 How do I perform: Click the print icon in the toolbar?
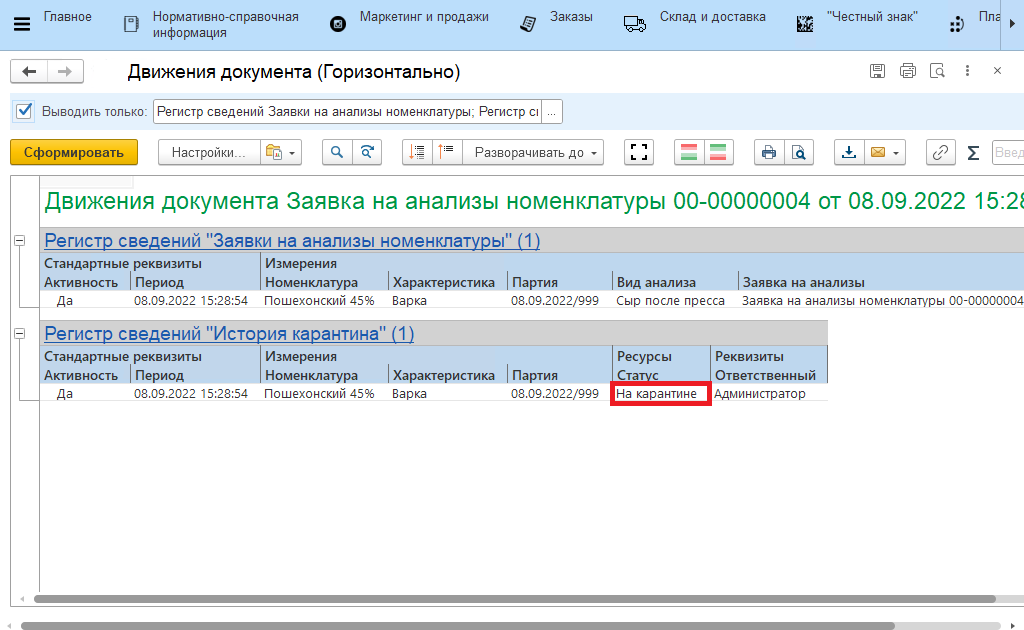[x=768, y=152]
